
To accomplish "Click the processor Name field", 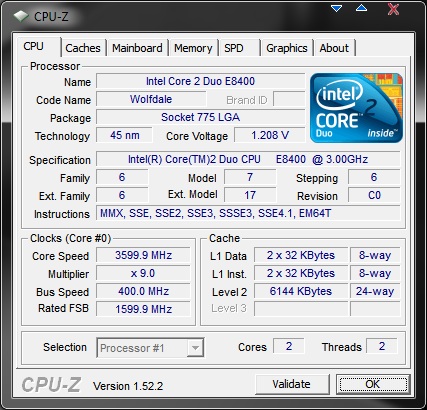I will [x=200, y=81].
